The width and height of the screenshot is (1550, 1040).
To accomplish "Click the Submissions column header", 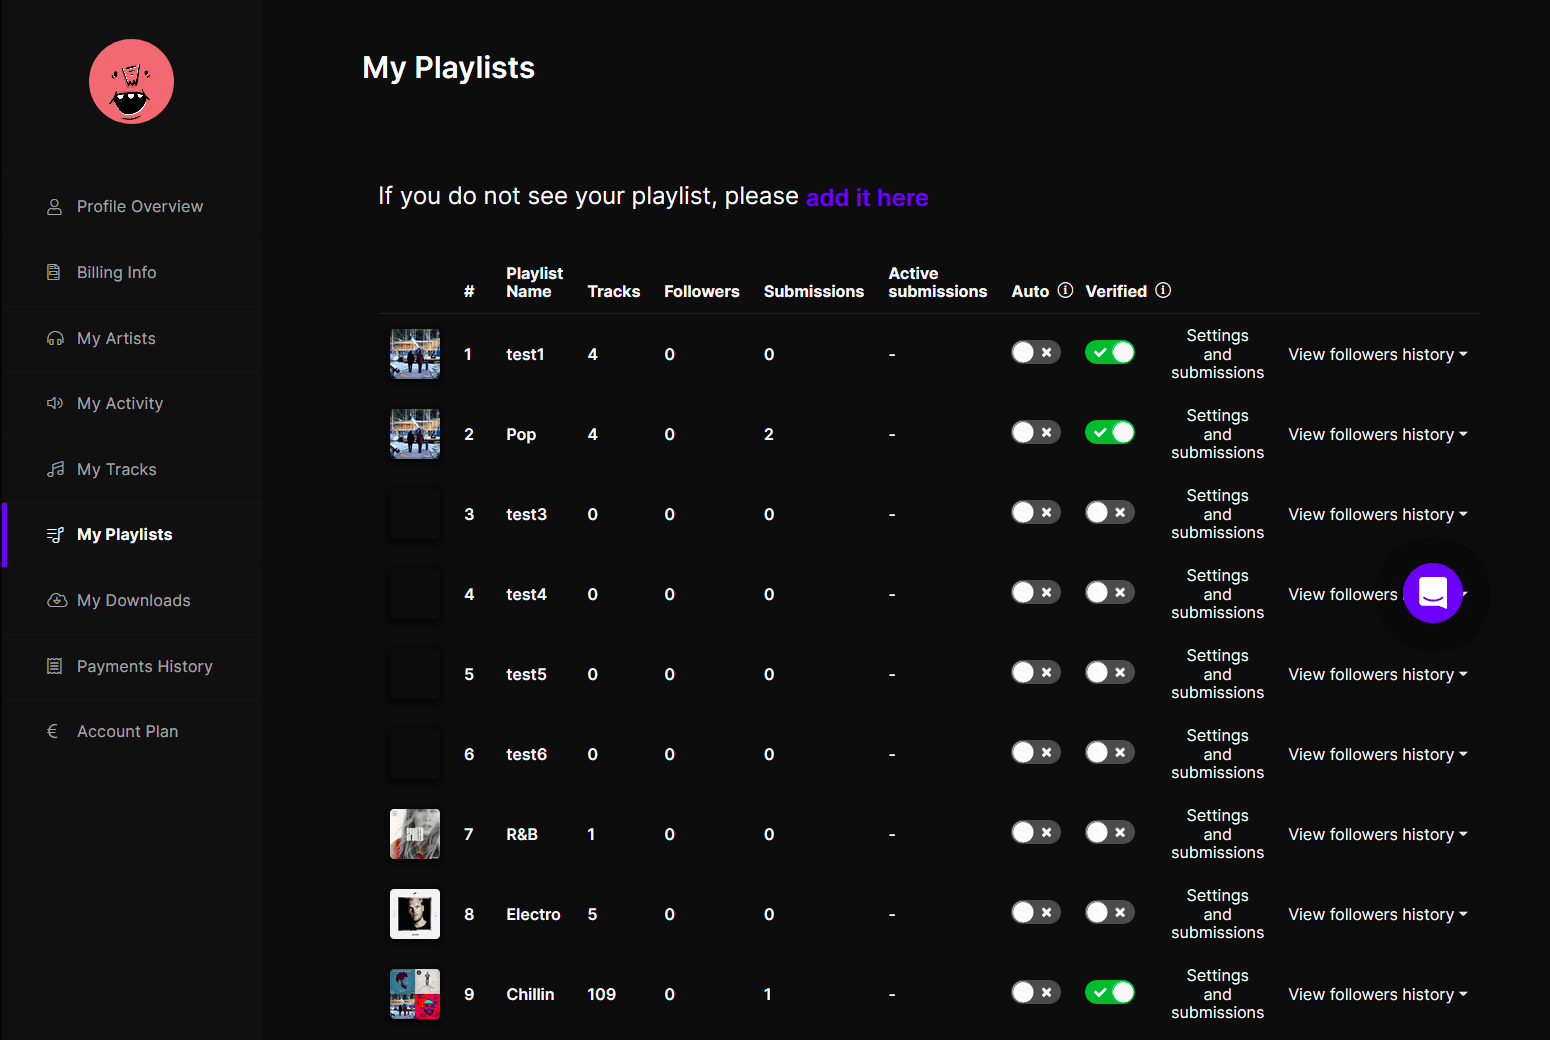I will coord(814,291).
